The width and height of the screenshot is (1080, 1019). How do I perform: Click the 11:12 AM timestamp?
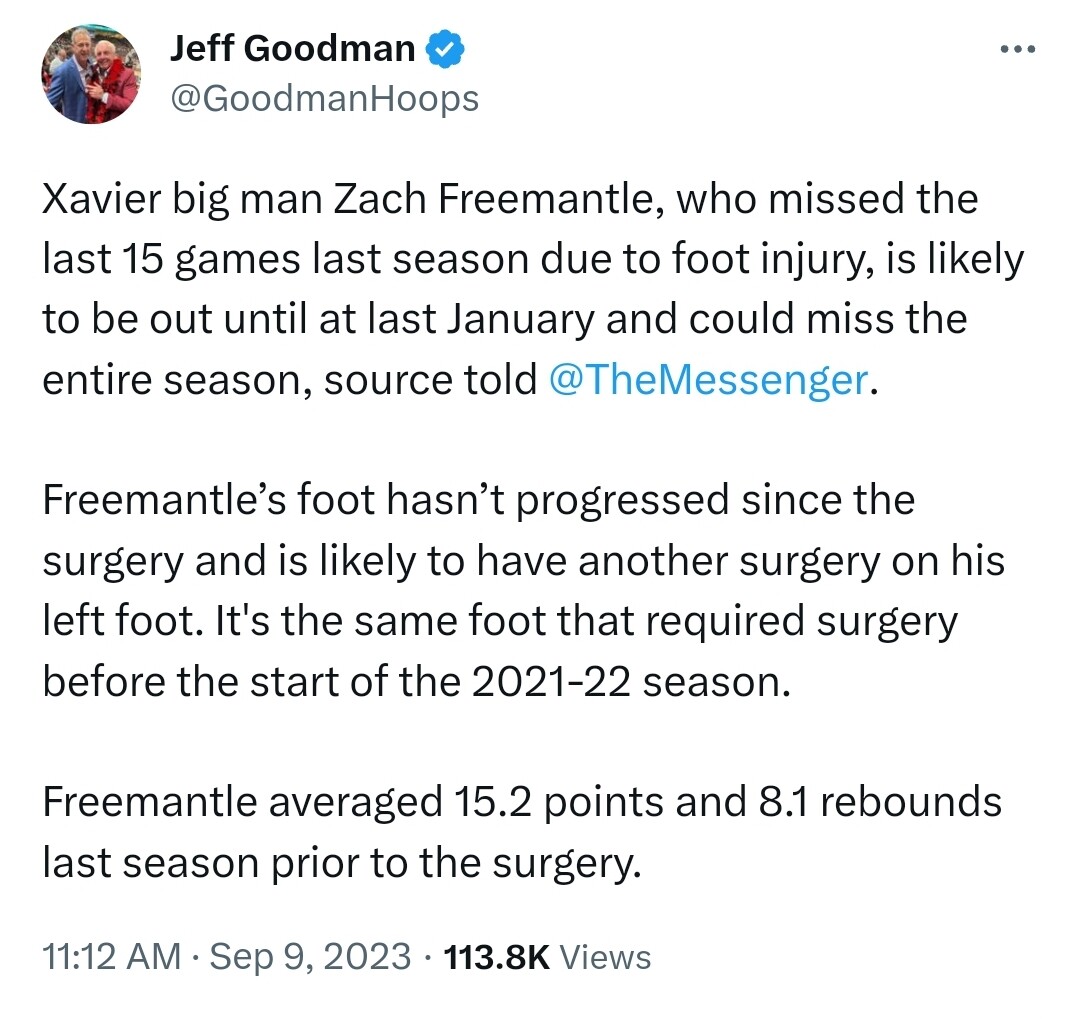pyautogui.click(x=112, y=956)
